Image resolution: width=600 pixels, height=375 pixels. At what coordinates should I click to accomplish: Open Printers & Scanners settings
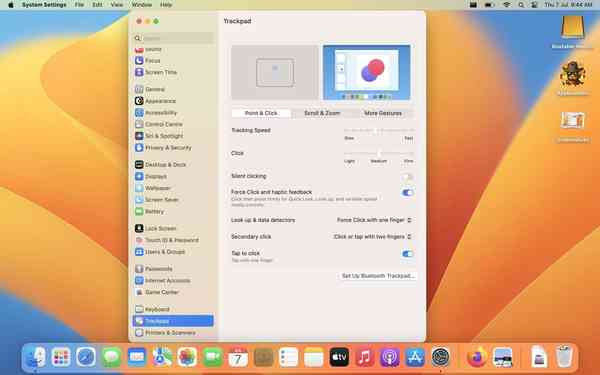[173, 333]
